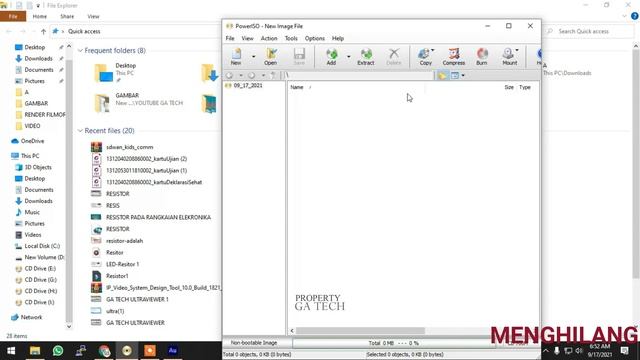Collapse the Frequent folders section
Viewport: 640px width, 360px height.
click(80, 51)
